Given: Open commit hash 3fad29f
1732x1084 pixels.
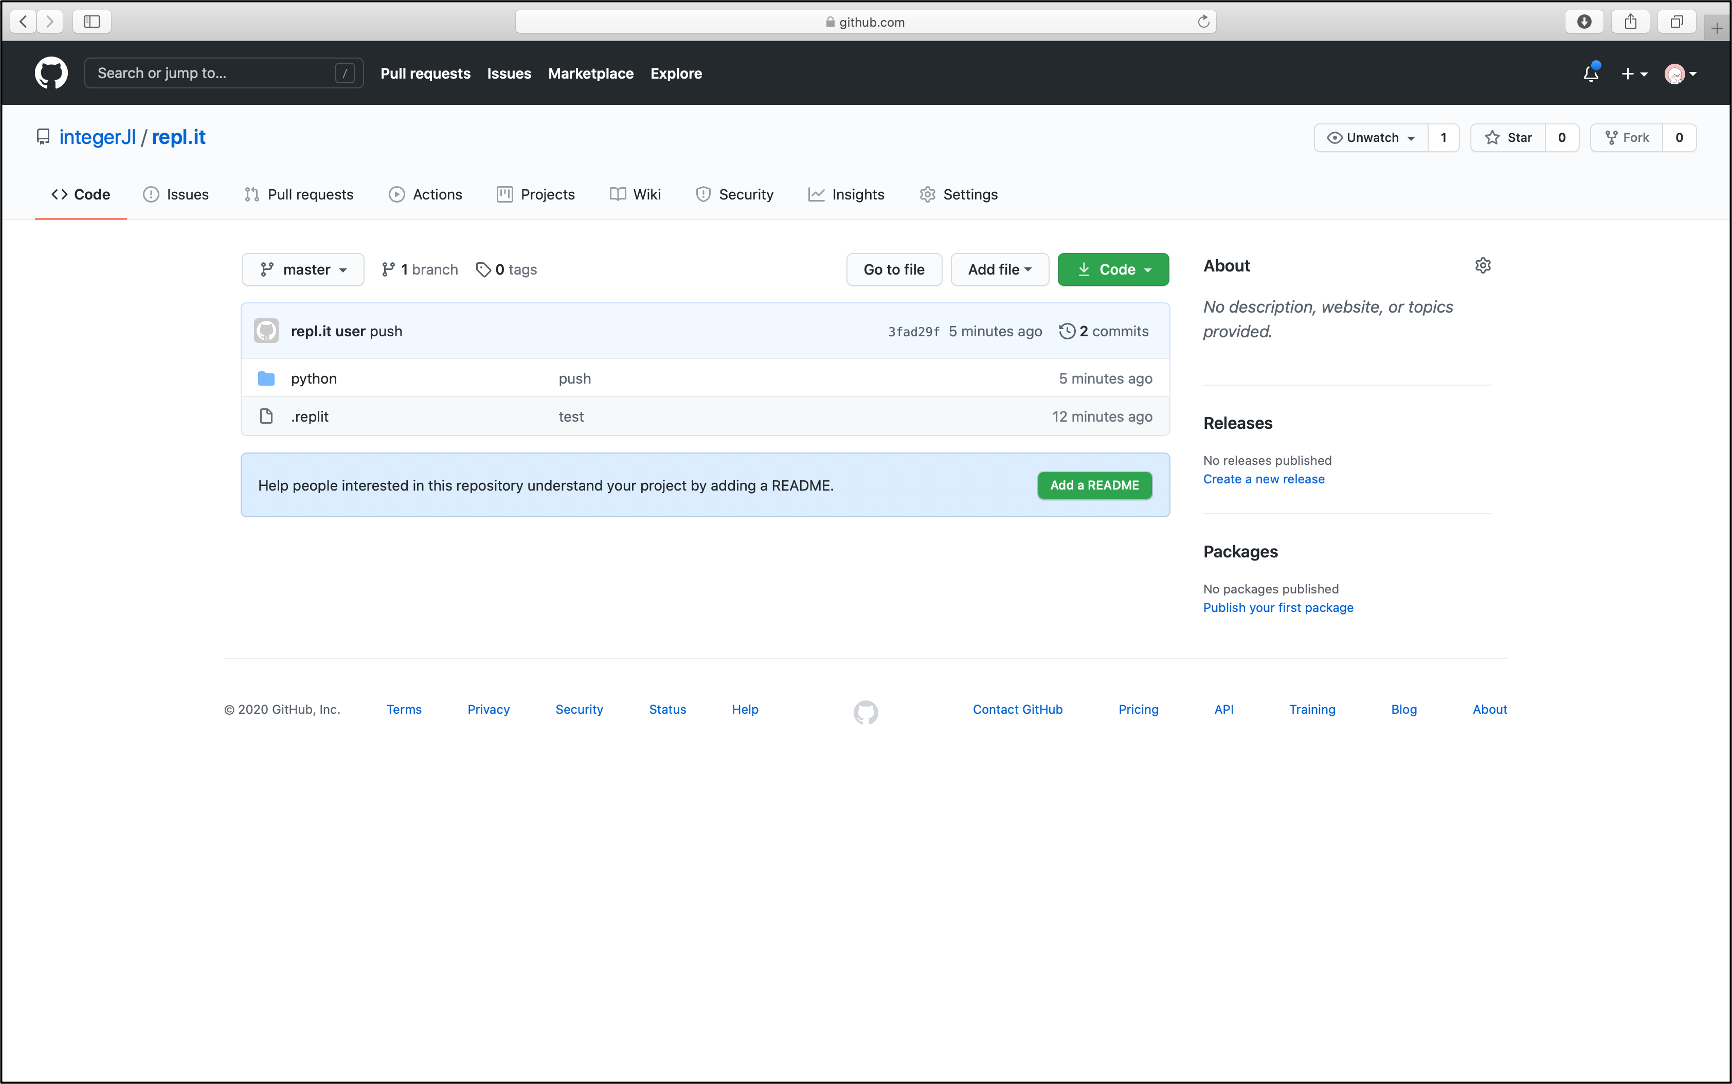Looking at the screenshot, I should point(914,331).
